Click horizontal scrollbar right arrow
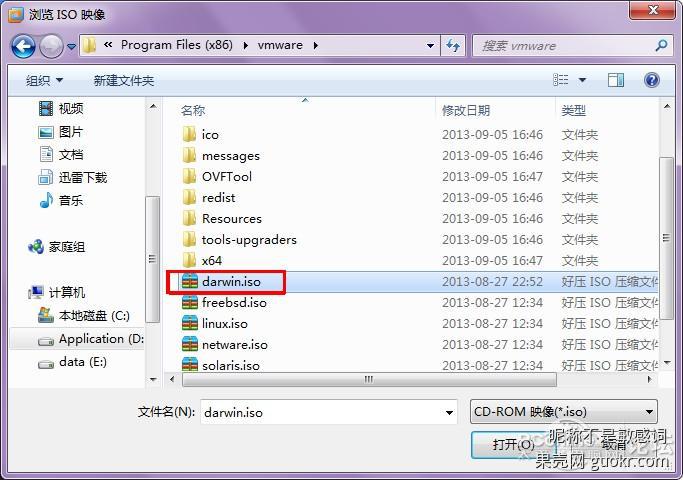The height and width of the screenshot is (480, 683). click(x=649, y=379)
